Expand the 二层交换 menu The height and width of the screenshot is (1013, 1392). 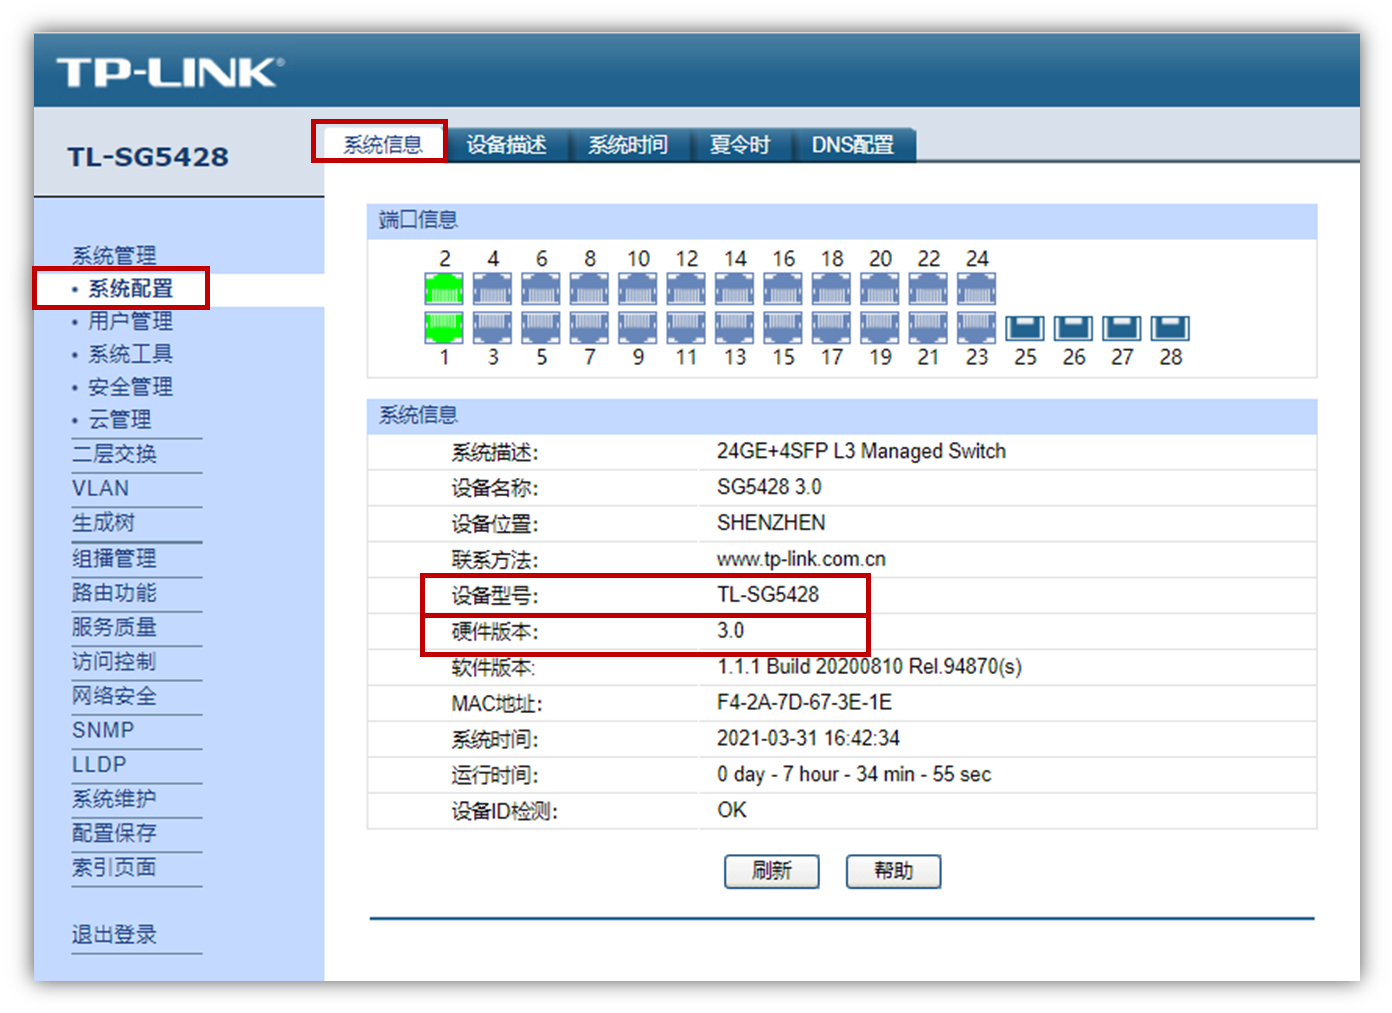(114, 454)
